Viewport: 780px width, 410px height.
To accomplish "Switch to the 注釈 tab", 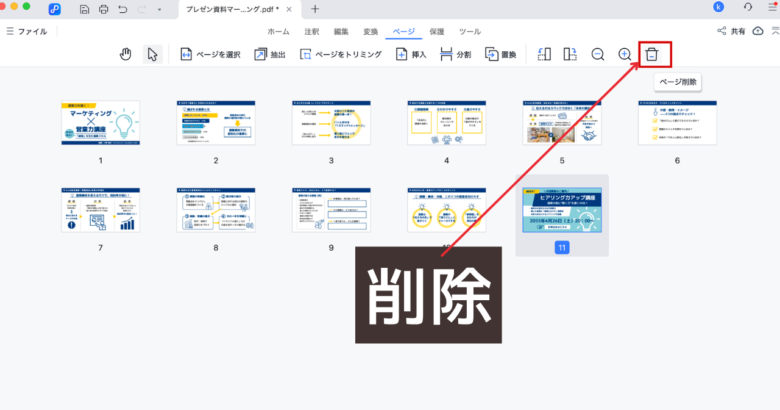I will click(x=313, y=32).
